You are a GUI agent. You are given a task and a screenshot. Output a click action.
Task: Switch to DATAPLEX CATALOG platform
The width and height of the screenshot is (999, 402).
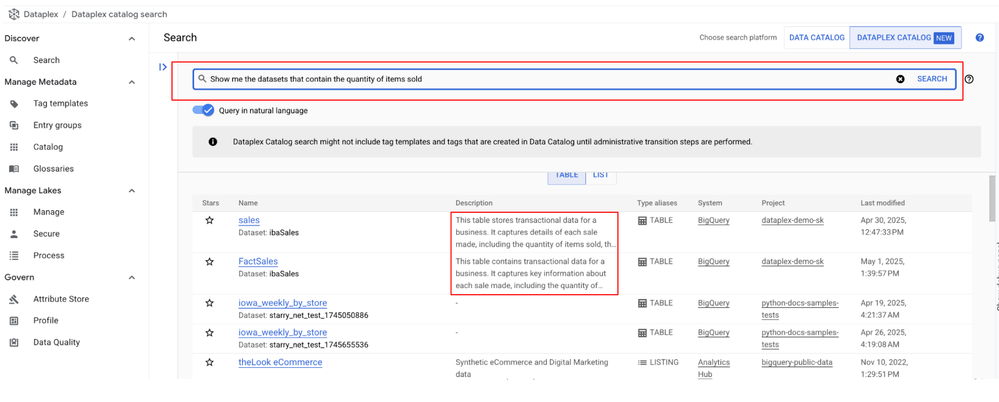coord(905,38)
